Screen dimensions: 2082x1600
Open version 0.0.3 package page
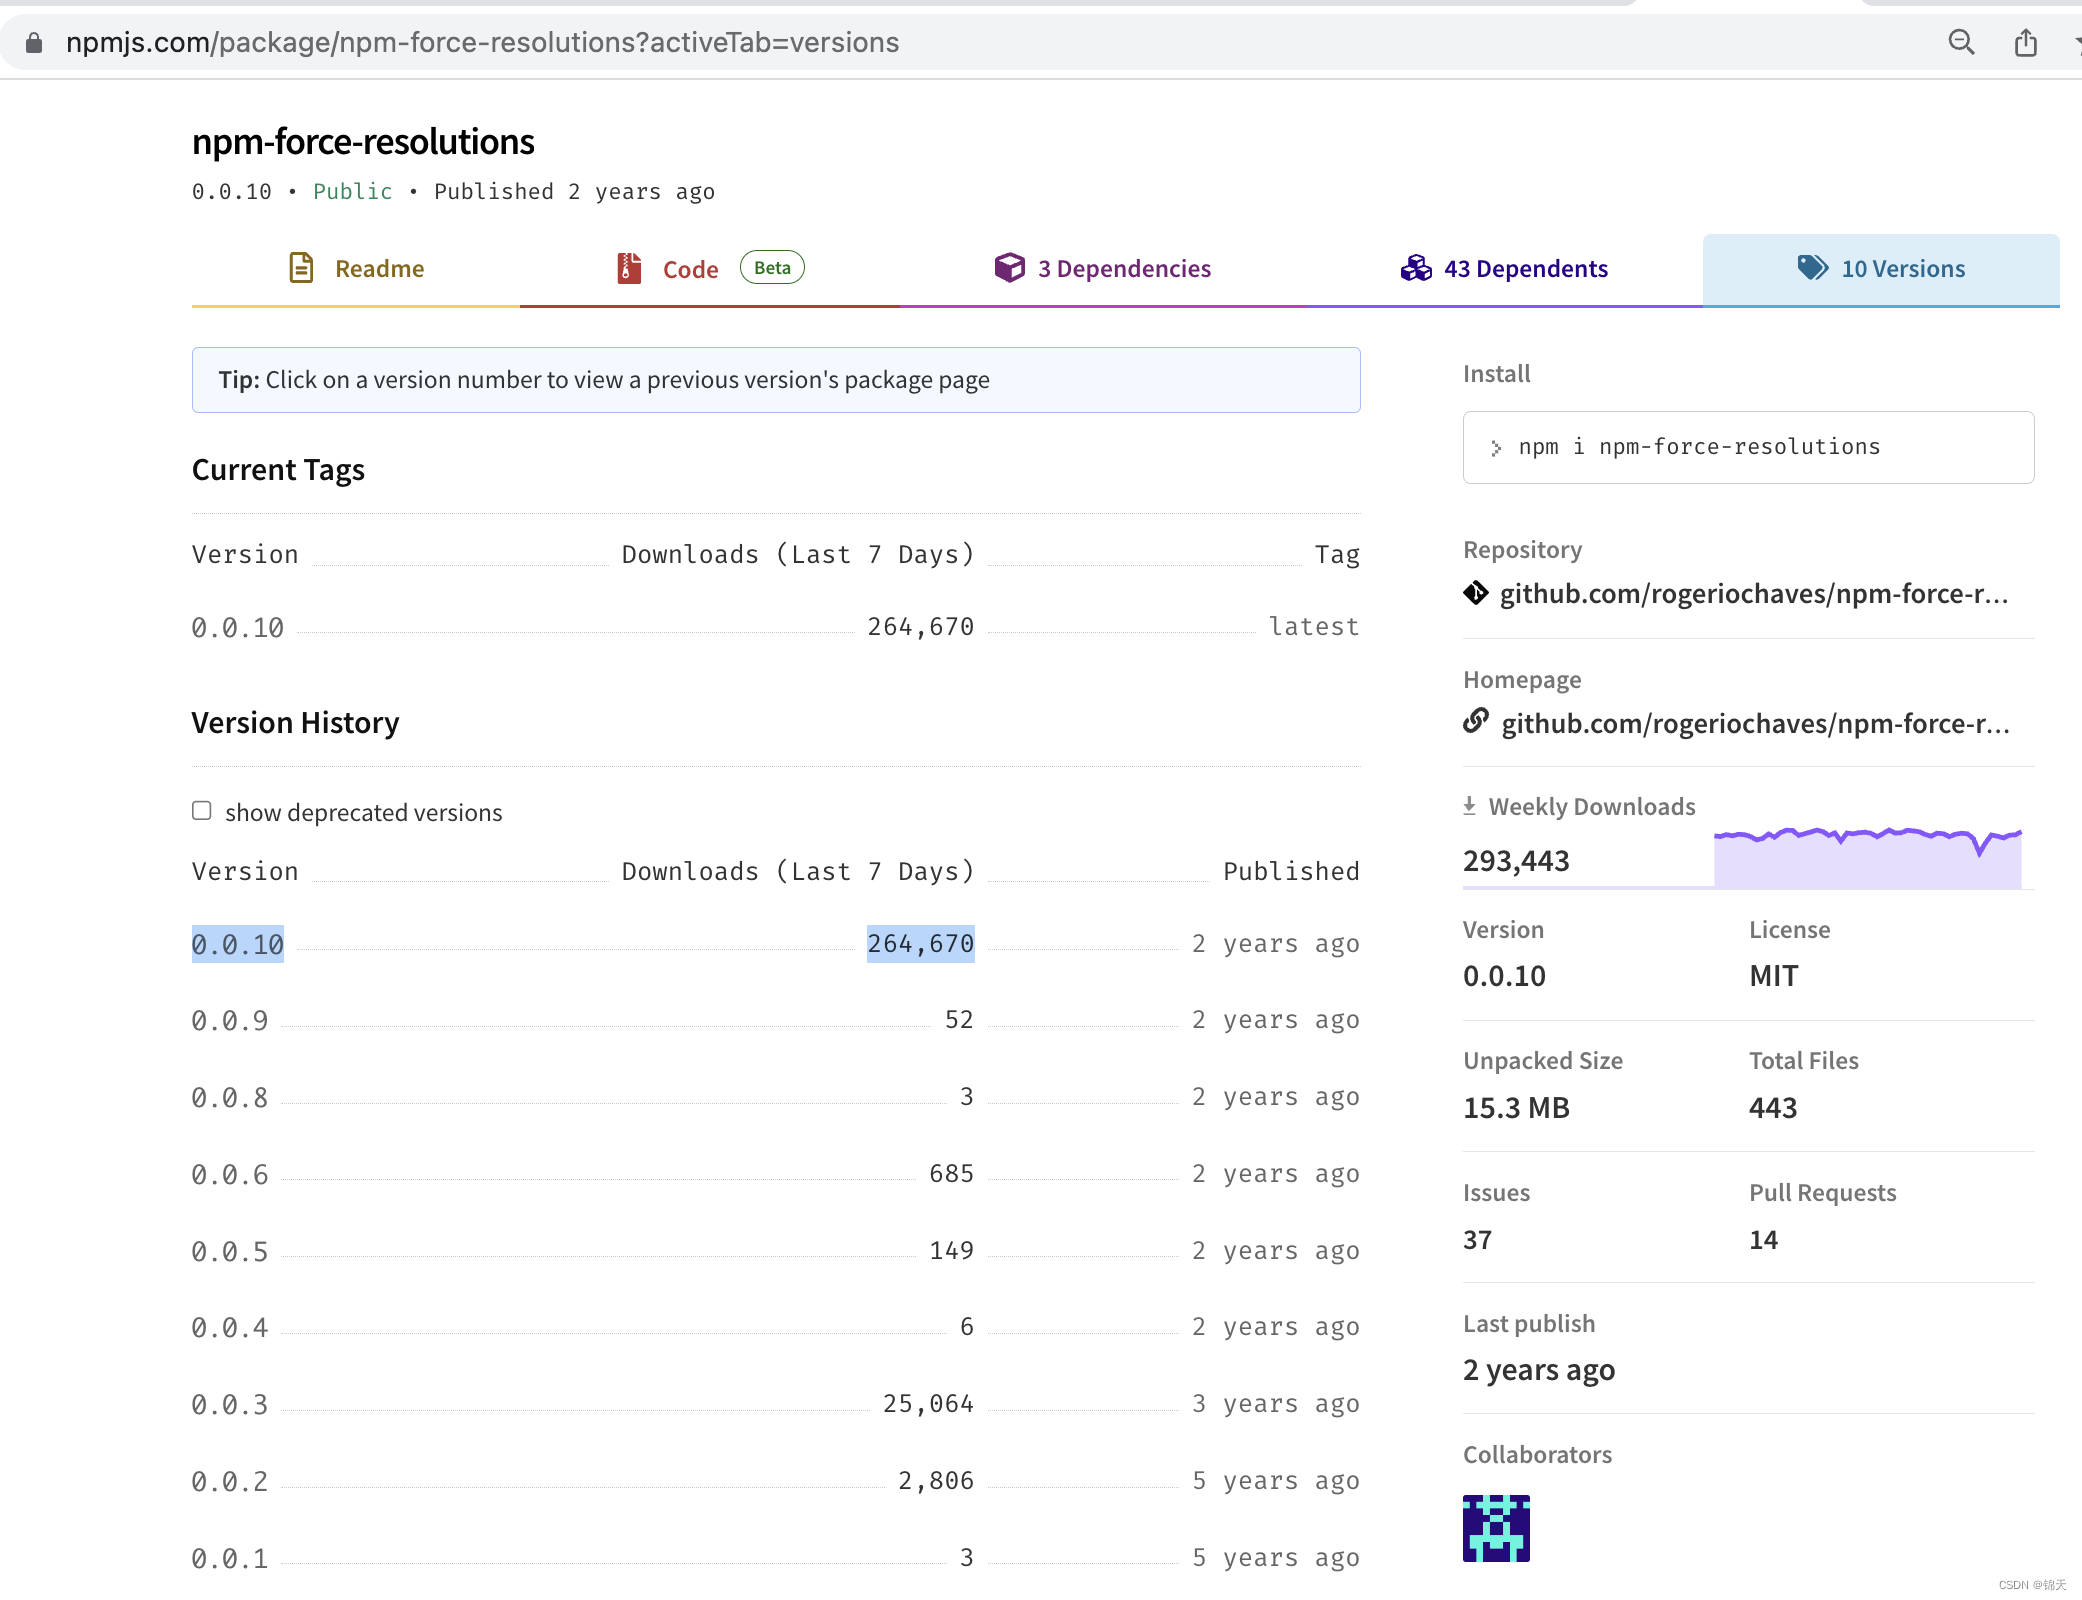point(230,1404)
